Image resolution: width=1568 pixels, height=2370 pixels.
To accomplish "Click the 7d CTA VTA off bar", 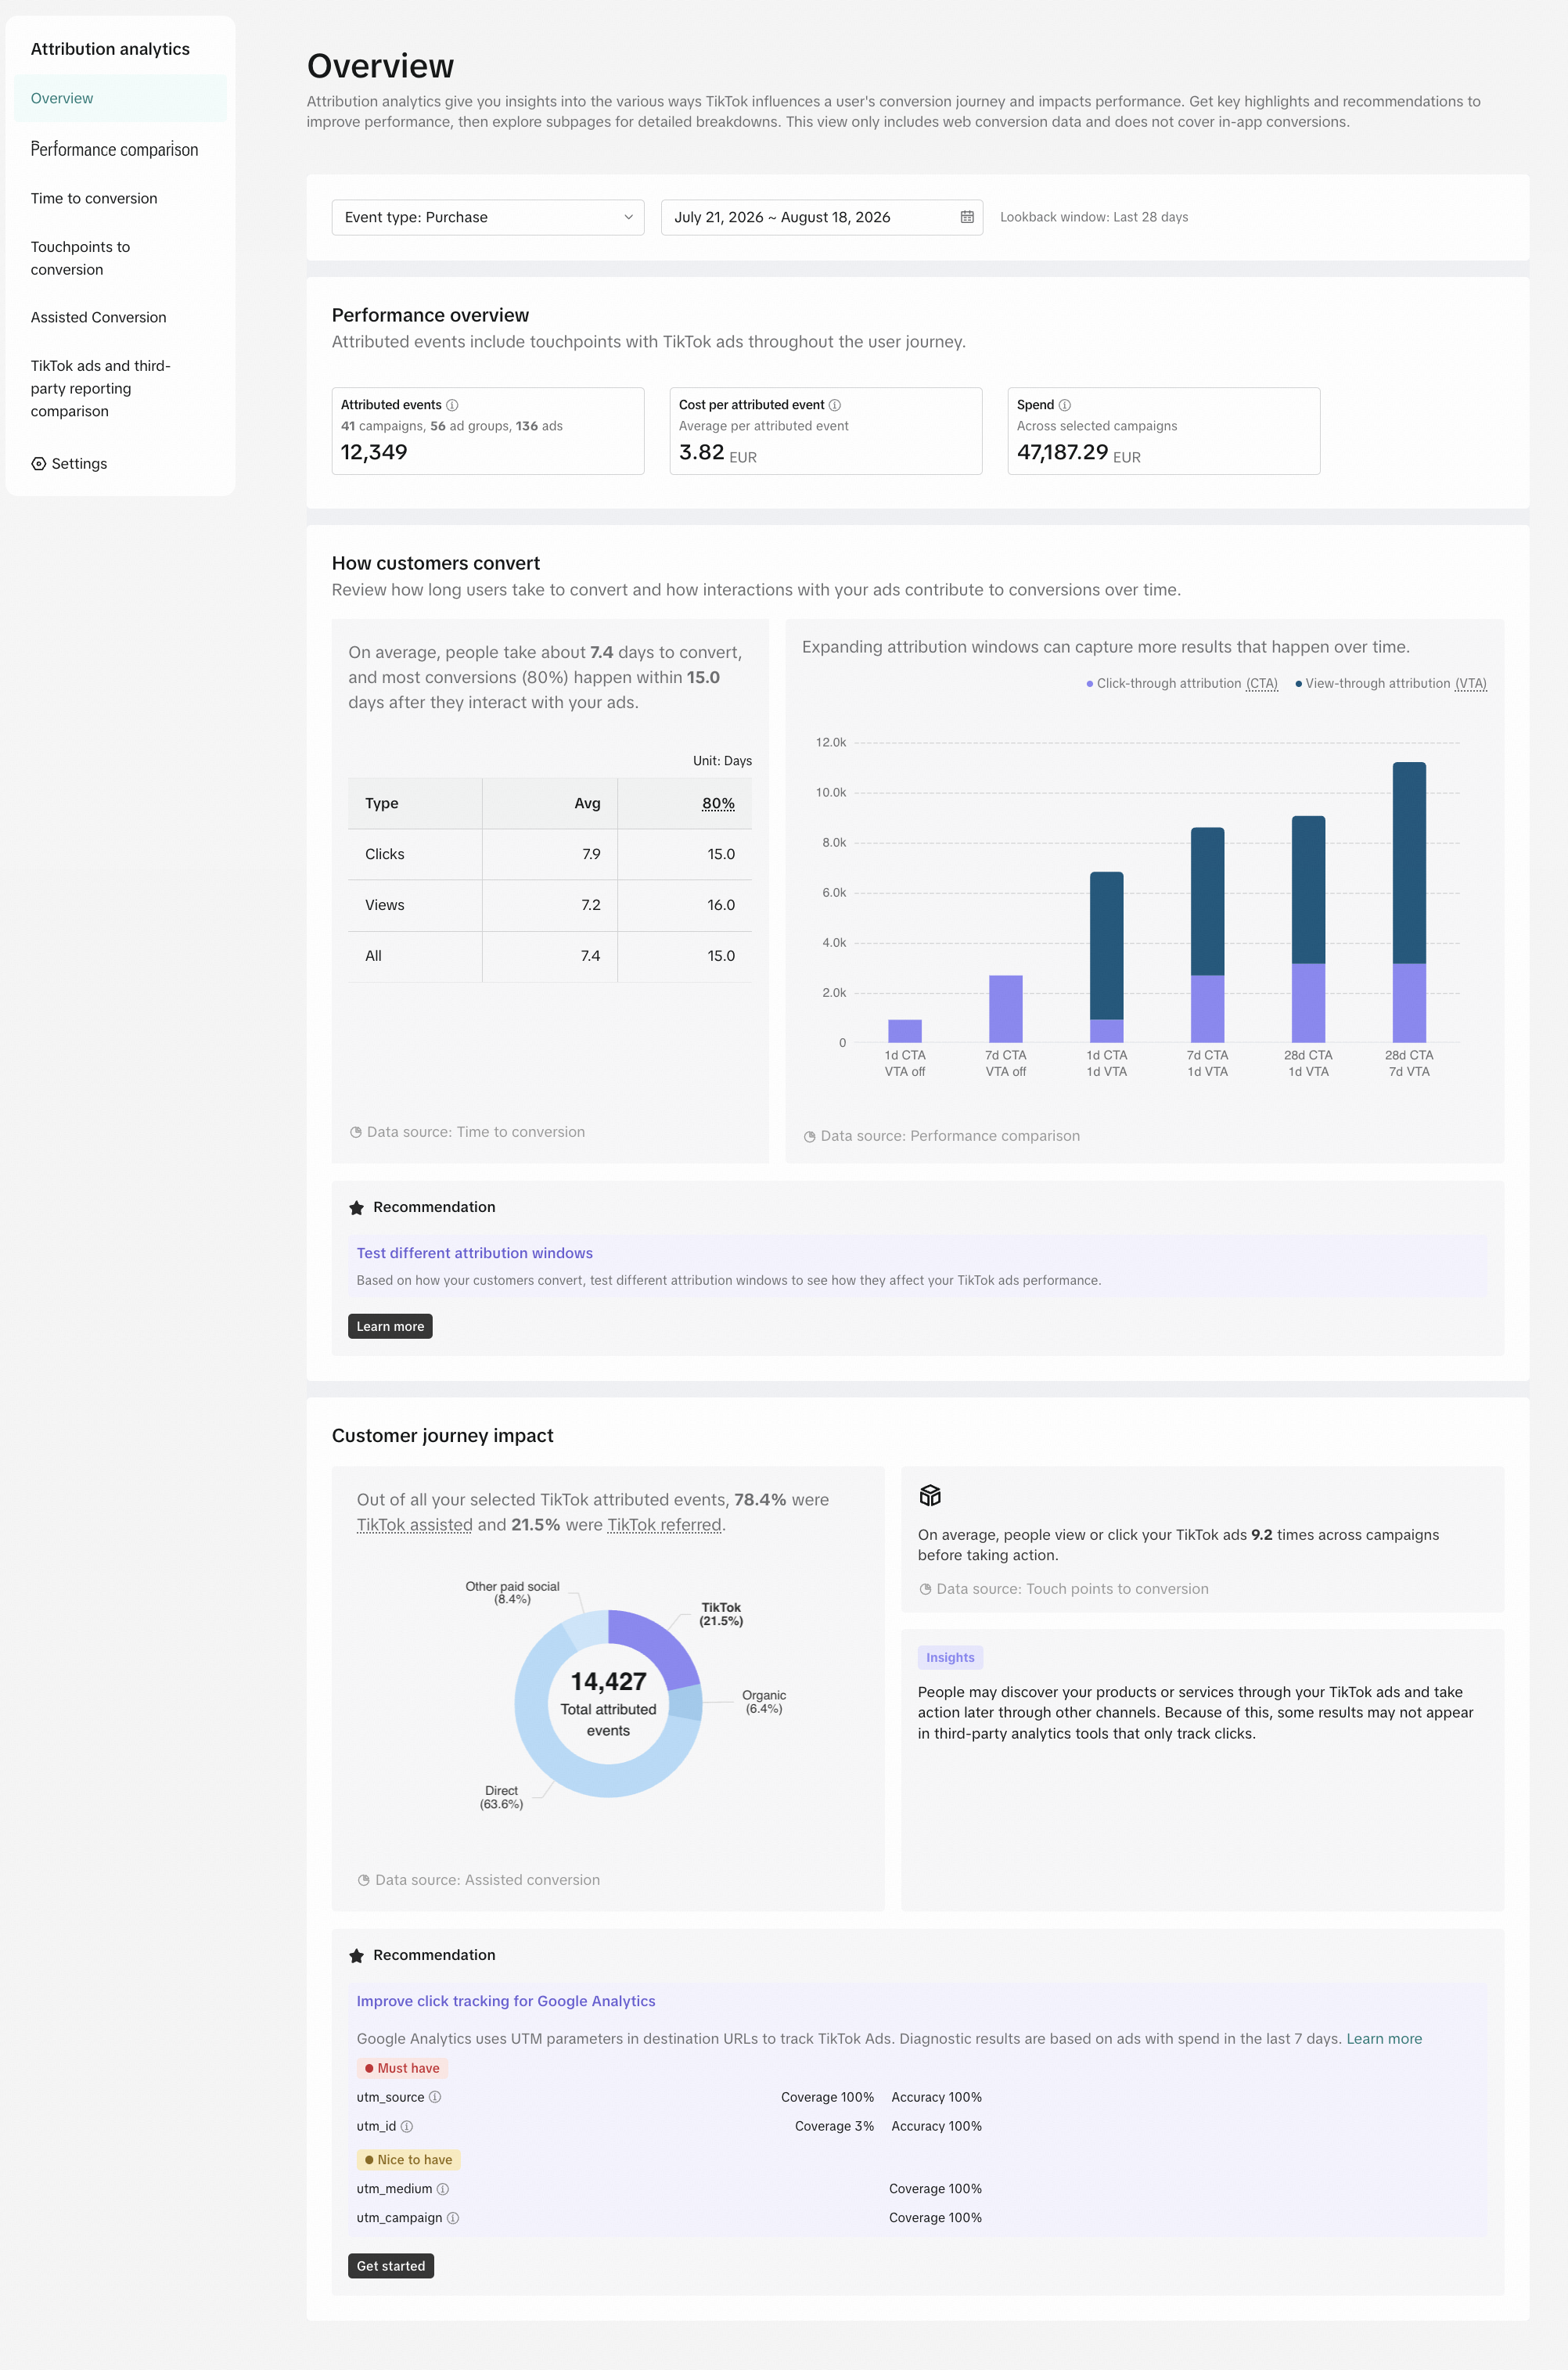I will [x=1006, y=1009].
